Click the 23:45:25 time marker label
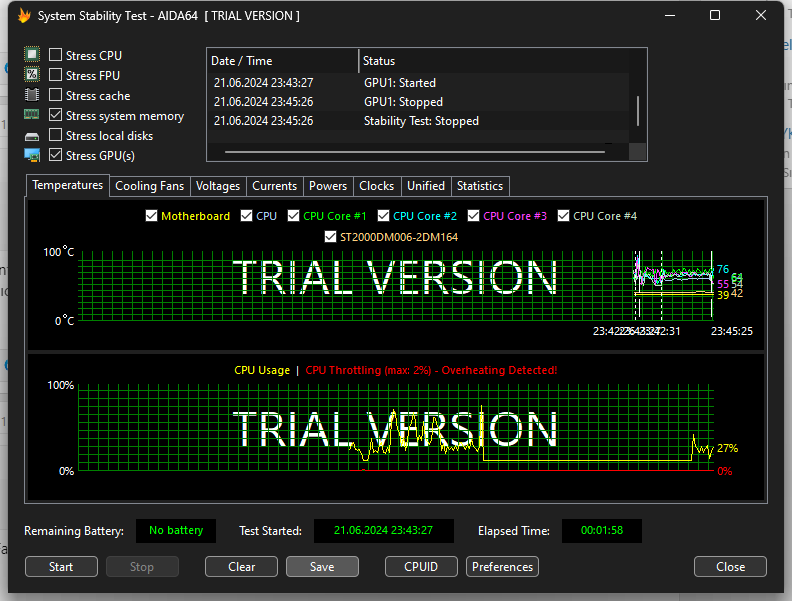The image size is (792, 601). pyautogui.click(x=732, y=331)
